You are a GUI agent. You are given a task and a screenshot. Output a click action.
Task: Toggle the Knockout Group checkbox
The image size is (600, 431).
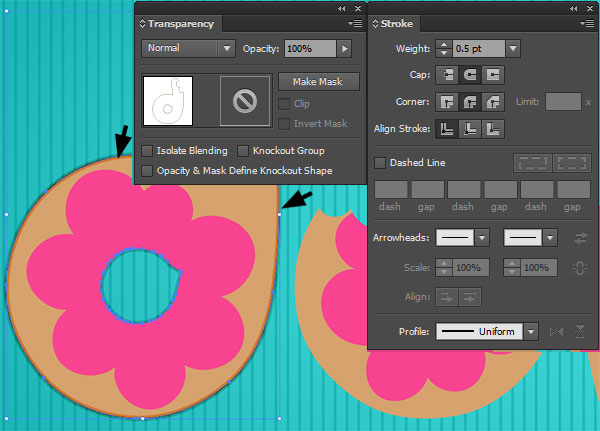pyautogui.click(x=243, y=151)
